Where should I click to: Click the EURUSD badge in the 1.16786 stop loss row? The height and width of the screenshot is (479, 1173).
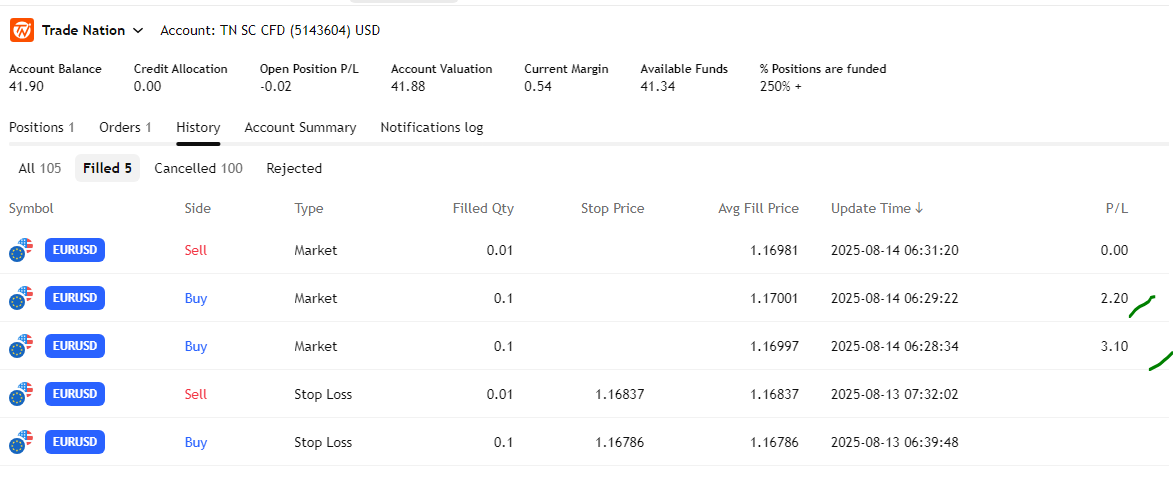[x=75, y=442]
